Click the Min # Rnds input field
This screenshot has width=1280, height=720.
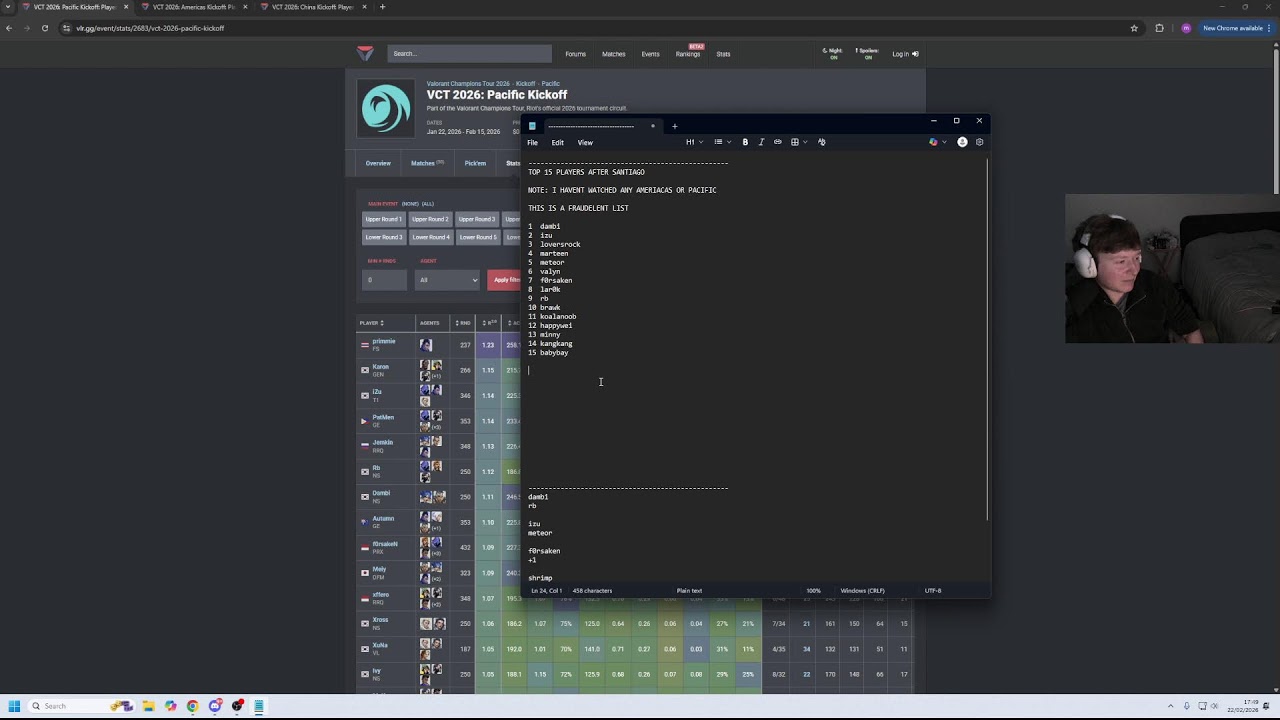[x=385, y=280]
